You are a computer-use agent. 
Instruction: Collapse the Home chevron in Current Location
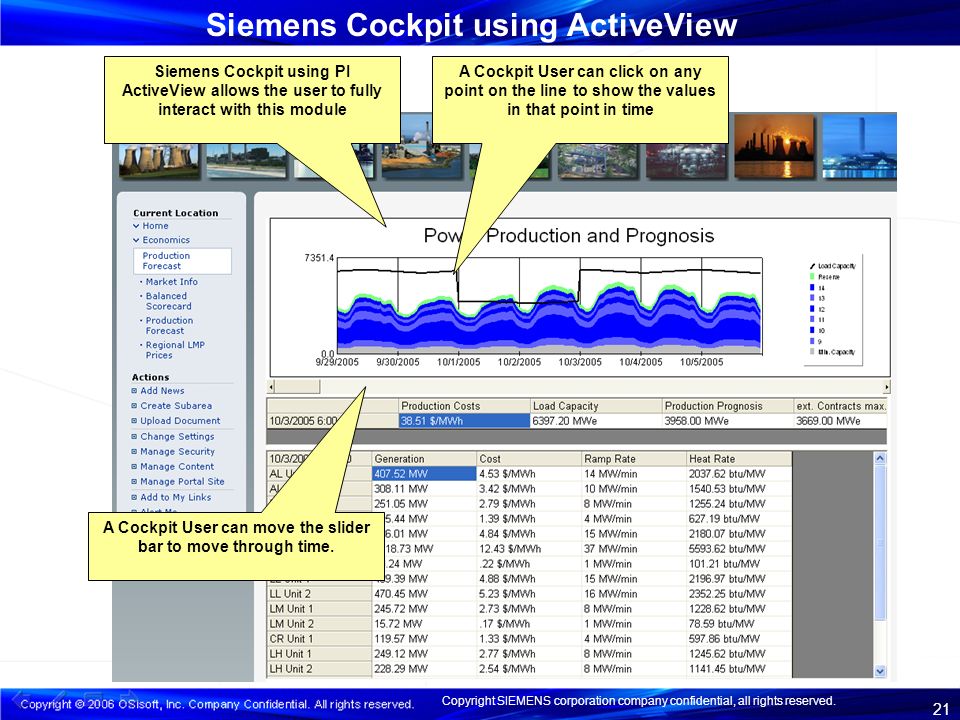pyautogui.click(x=136, y=226)
